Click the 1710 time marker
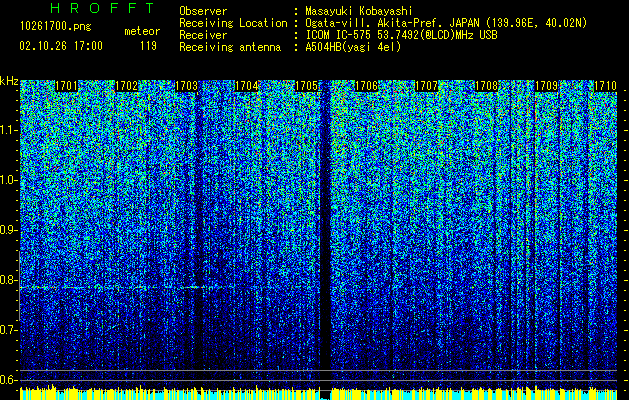The width and height of the screenshot is (629, 400). tap(605, 86)
